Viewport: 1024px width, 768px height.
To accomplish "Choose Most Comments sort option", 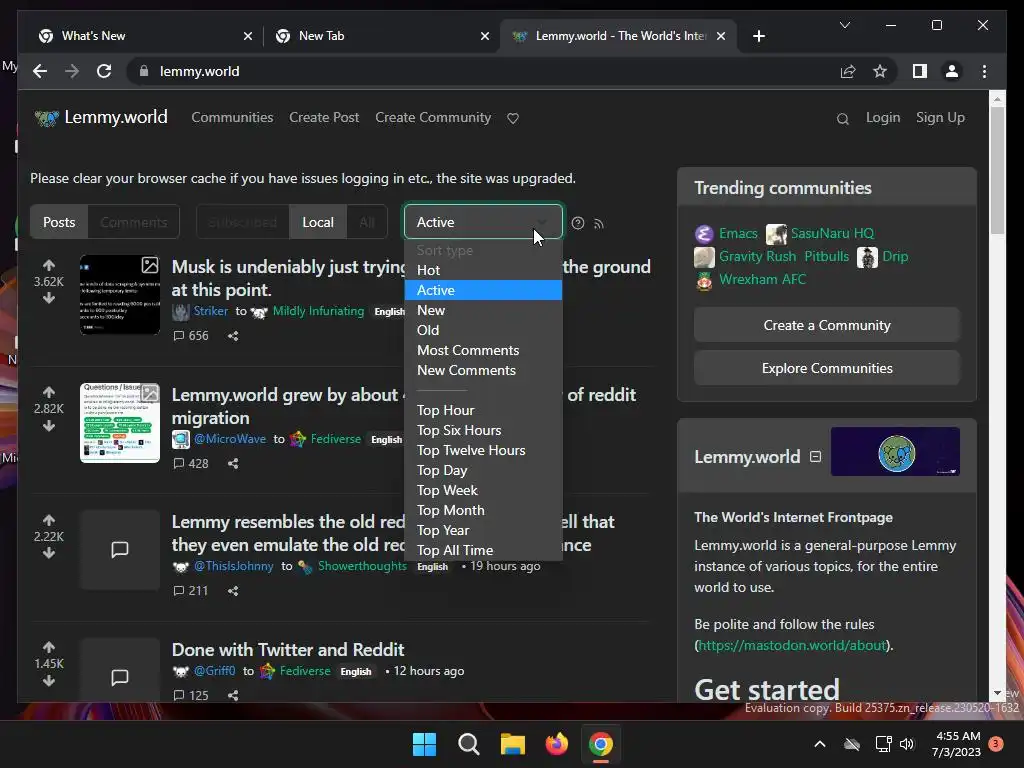I will [483, 351].
